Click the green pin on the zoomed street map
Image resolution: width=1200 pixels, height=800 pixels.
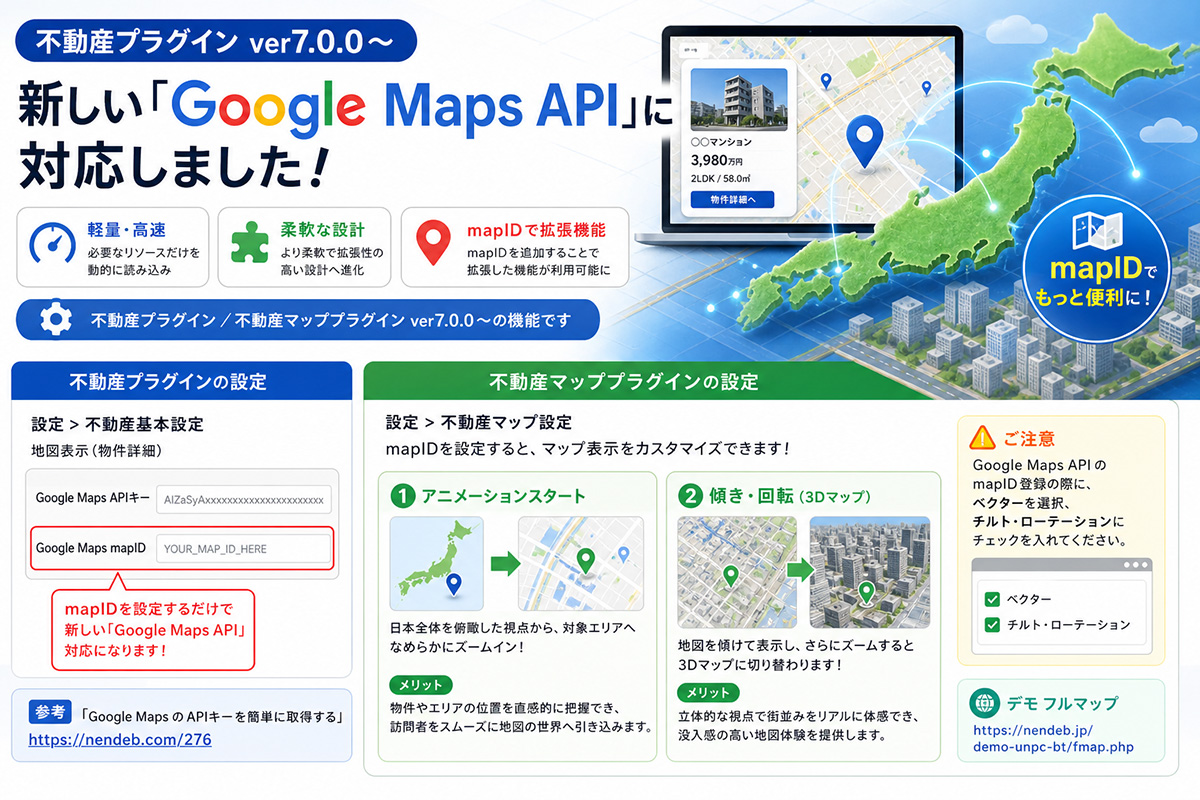pos(586,562)
